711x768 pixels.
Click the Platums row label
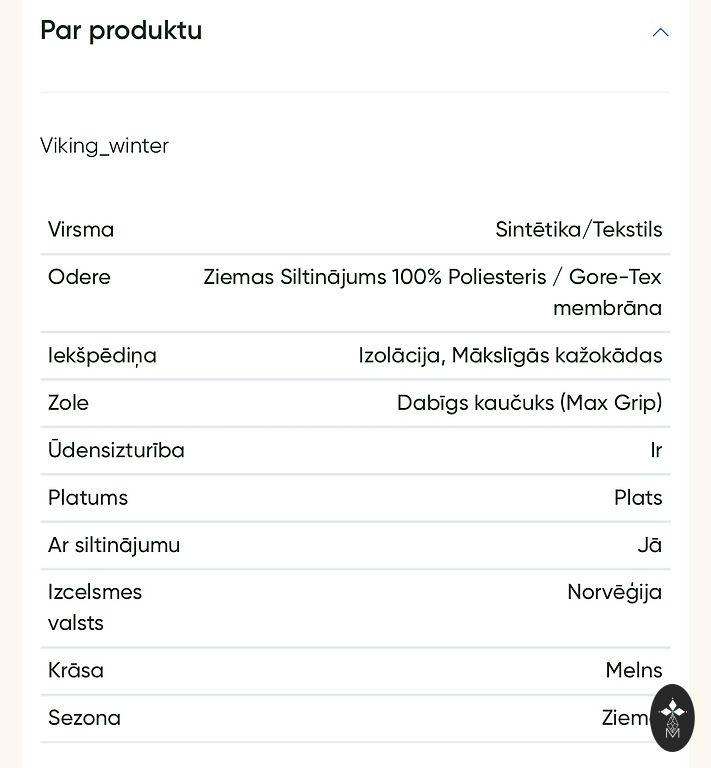pos(88,498)
